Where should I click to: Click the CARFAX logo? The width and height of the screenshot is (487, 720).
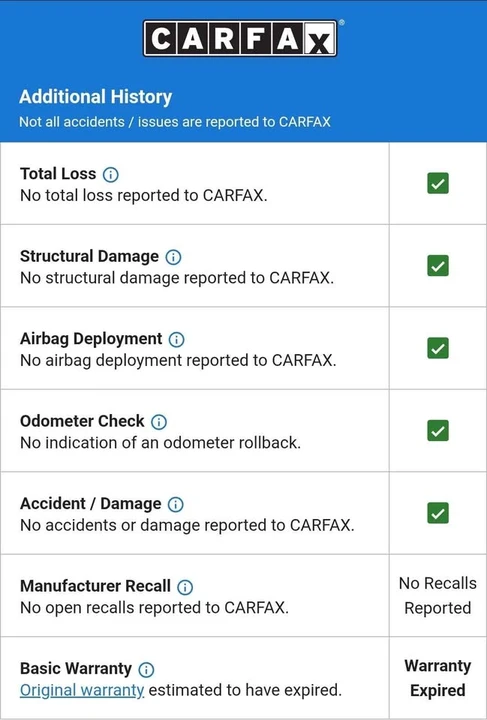[x=241, y=38]
